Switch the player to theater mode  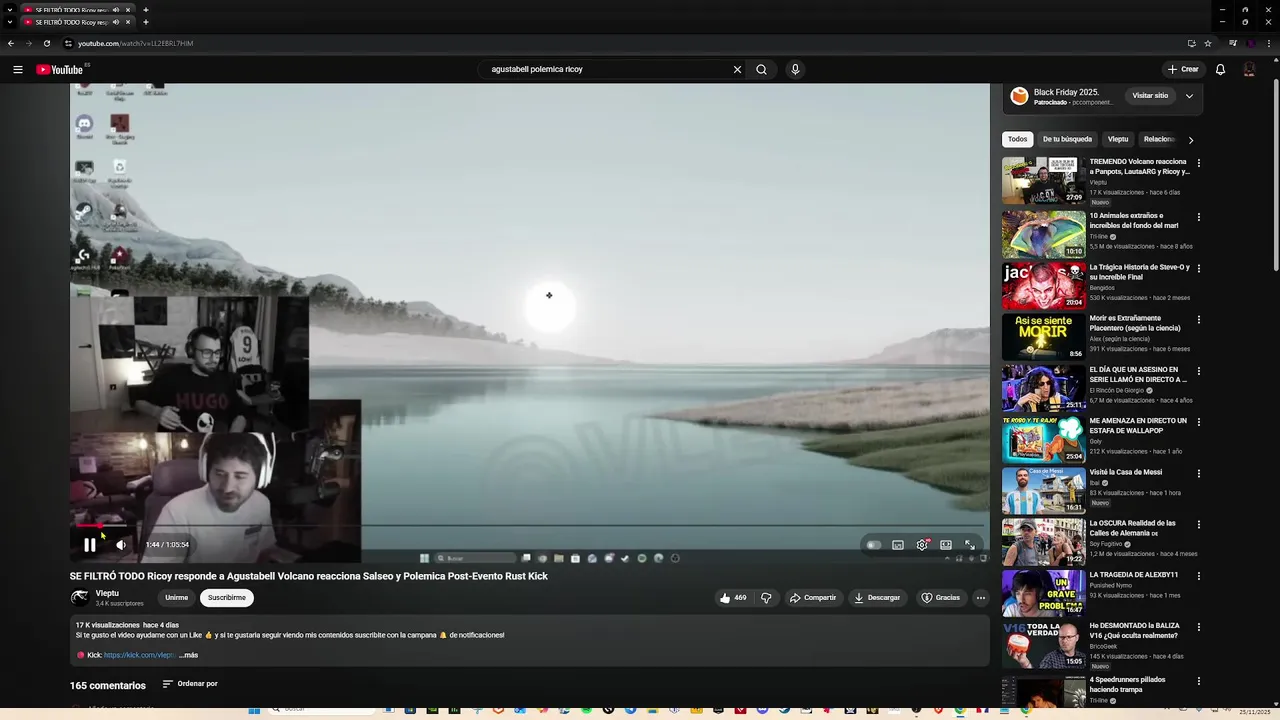point(946,545)
